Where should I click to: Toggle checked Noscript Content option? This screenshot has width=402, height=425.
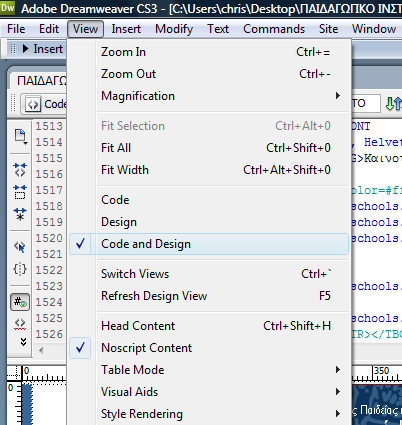[209, 348]
